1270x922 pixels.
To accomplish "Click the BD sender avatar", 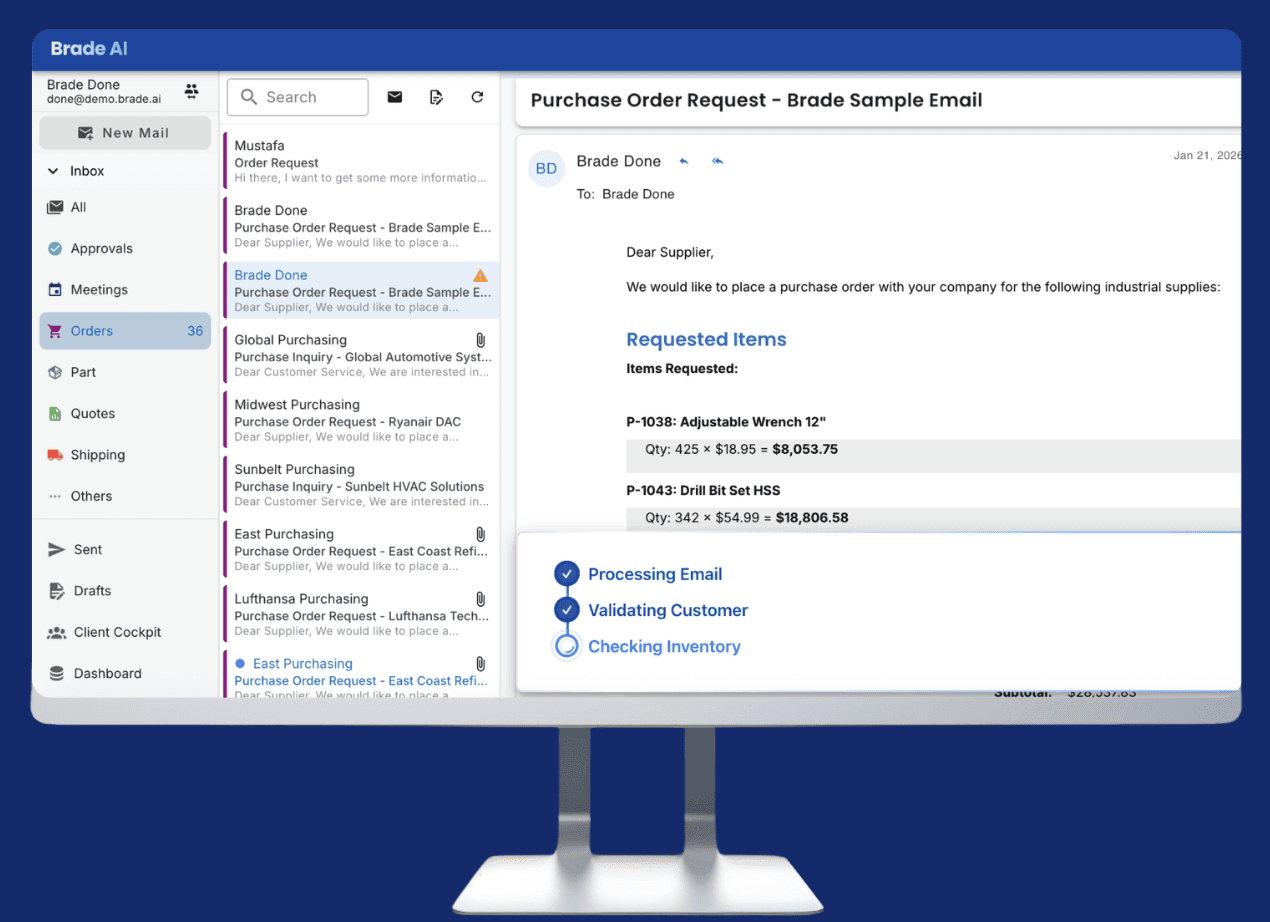I will click(546, 168).
